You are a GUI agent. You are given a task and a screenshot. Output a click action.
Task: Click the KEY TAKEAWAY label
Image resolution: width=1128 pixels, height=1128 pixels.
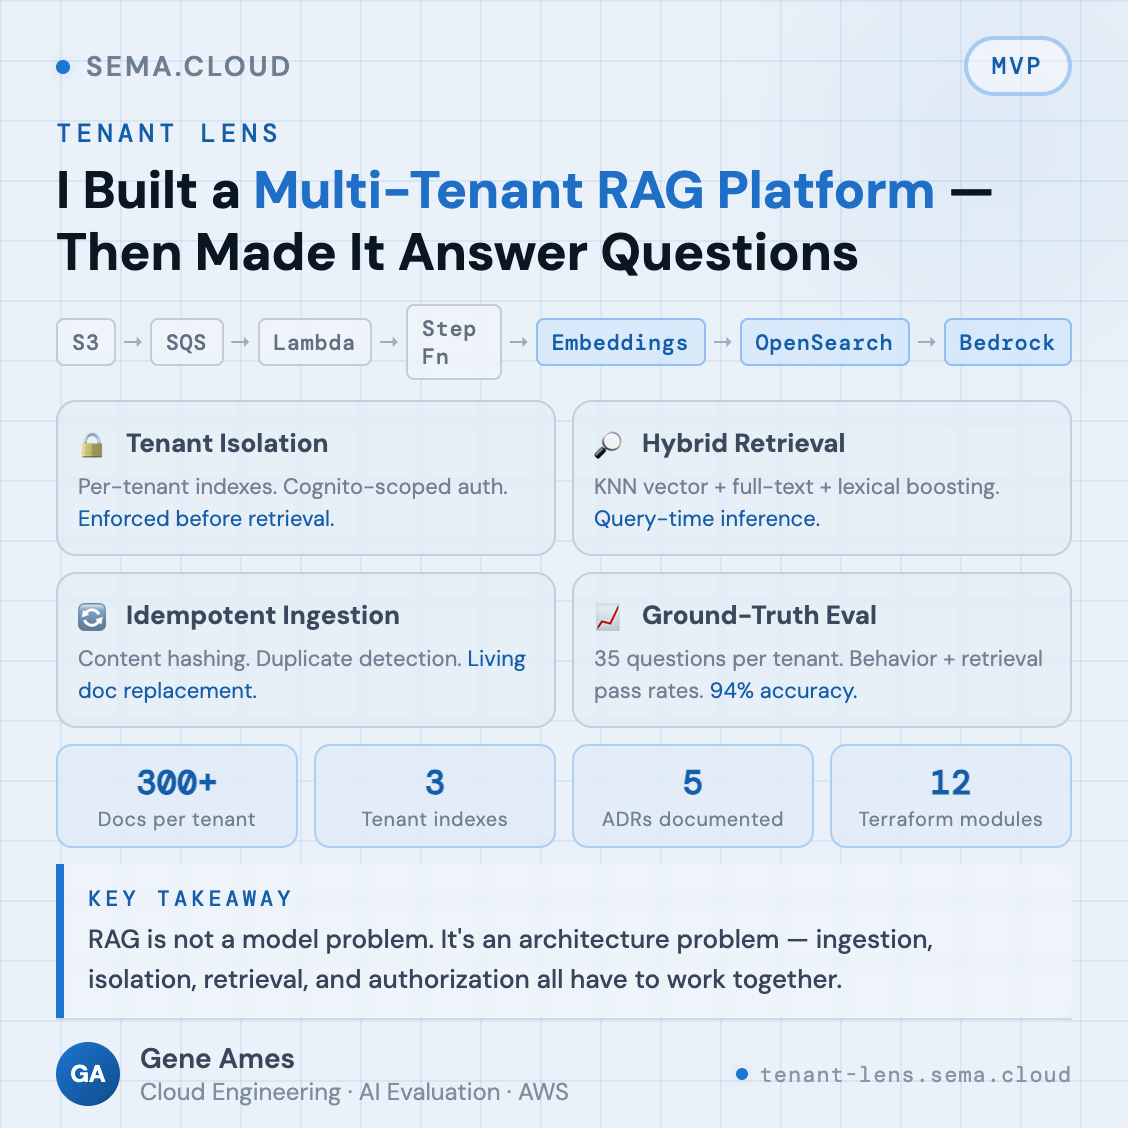(190, 899)
